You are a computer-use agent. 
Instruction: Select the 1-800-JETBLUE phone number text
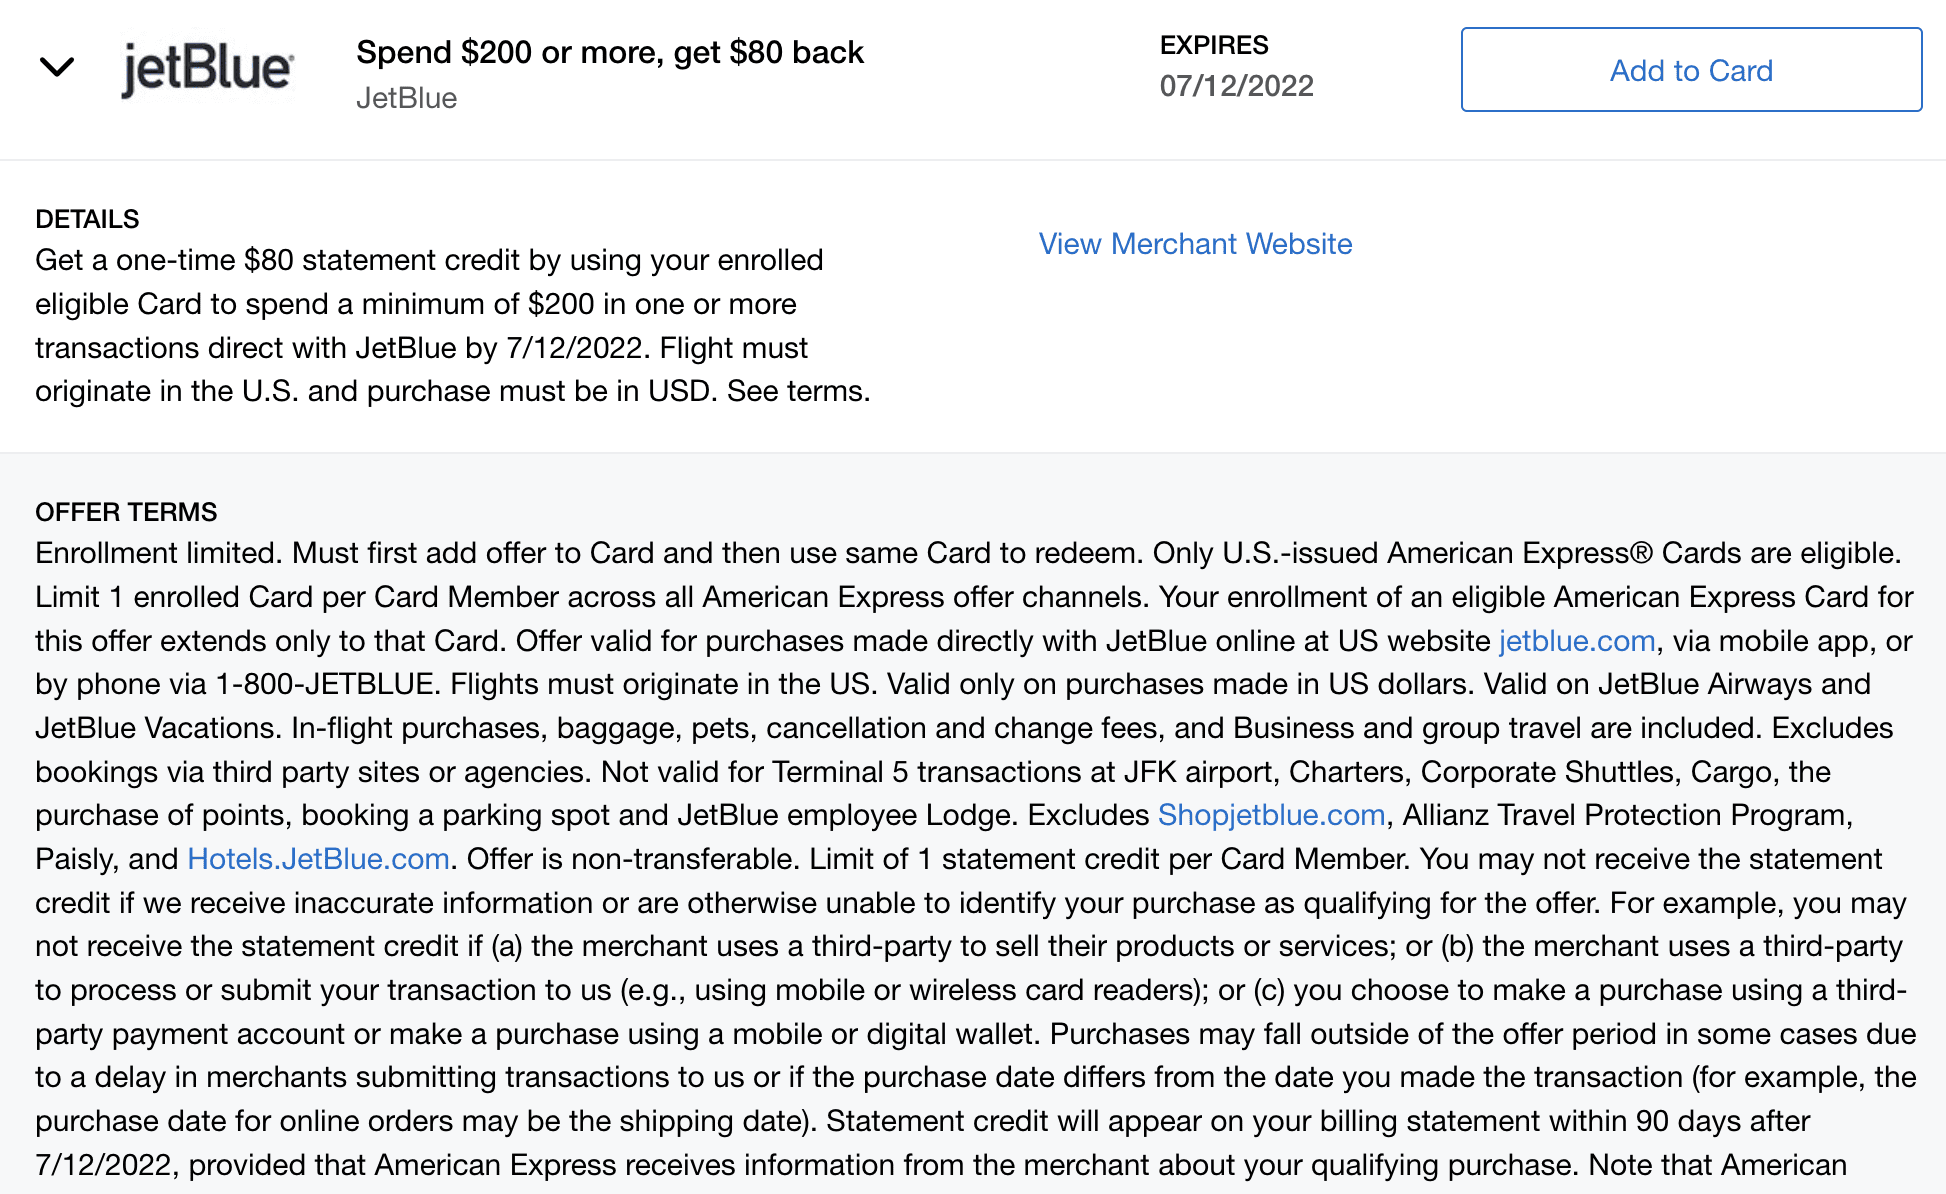pos(326,684)
